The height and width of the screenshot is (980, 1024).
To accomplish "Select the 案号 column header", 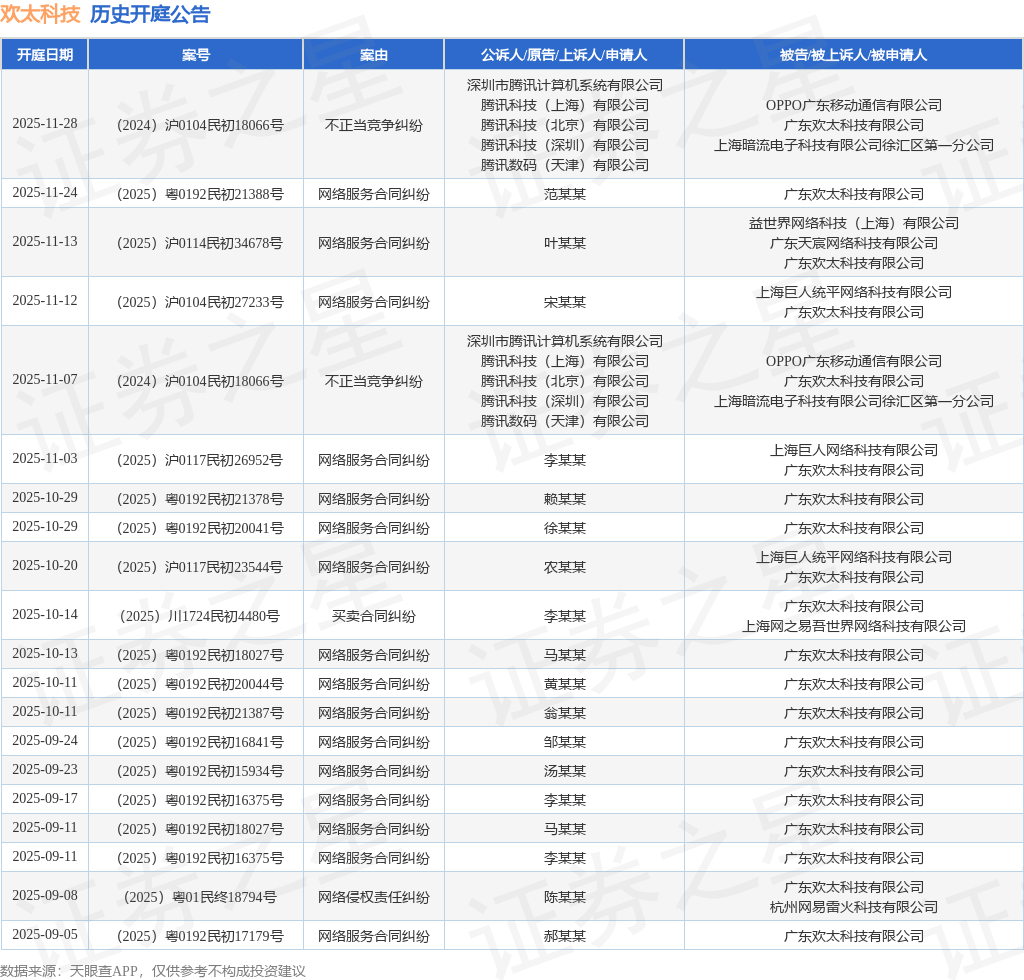I will [196, 55].
